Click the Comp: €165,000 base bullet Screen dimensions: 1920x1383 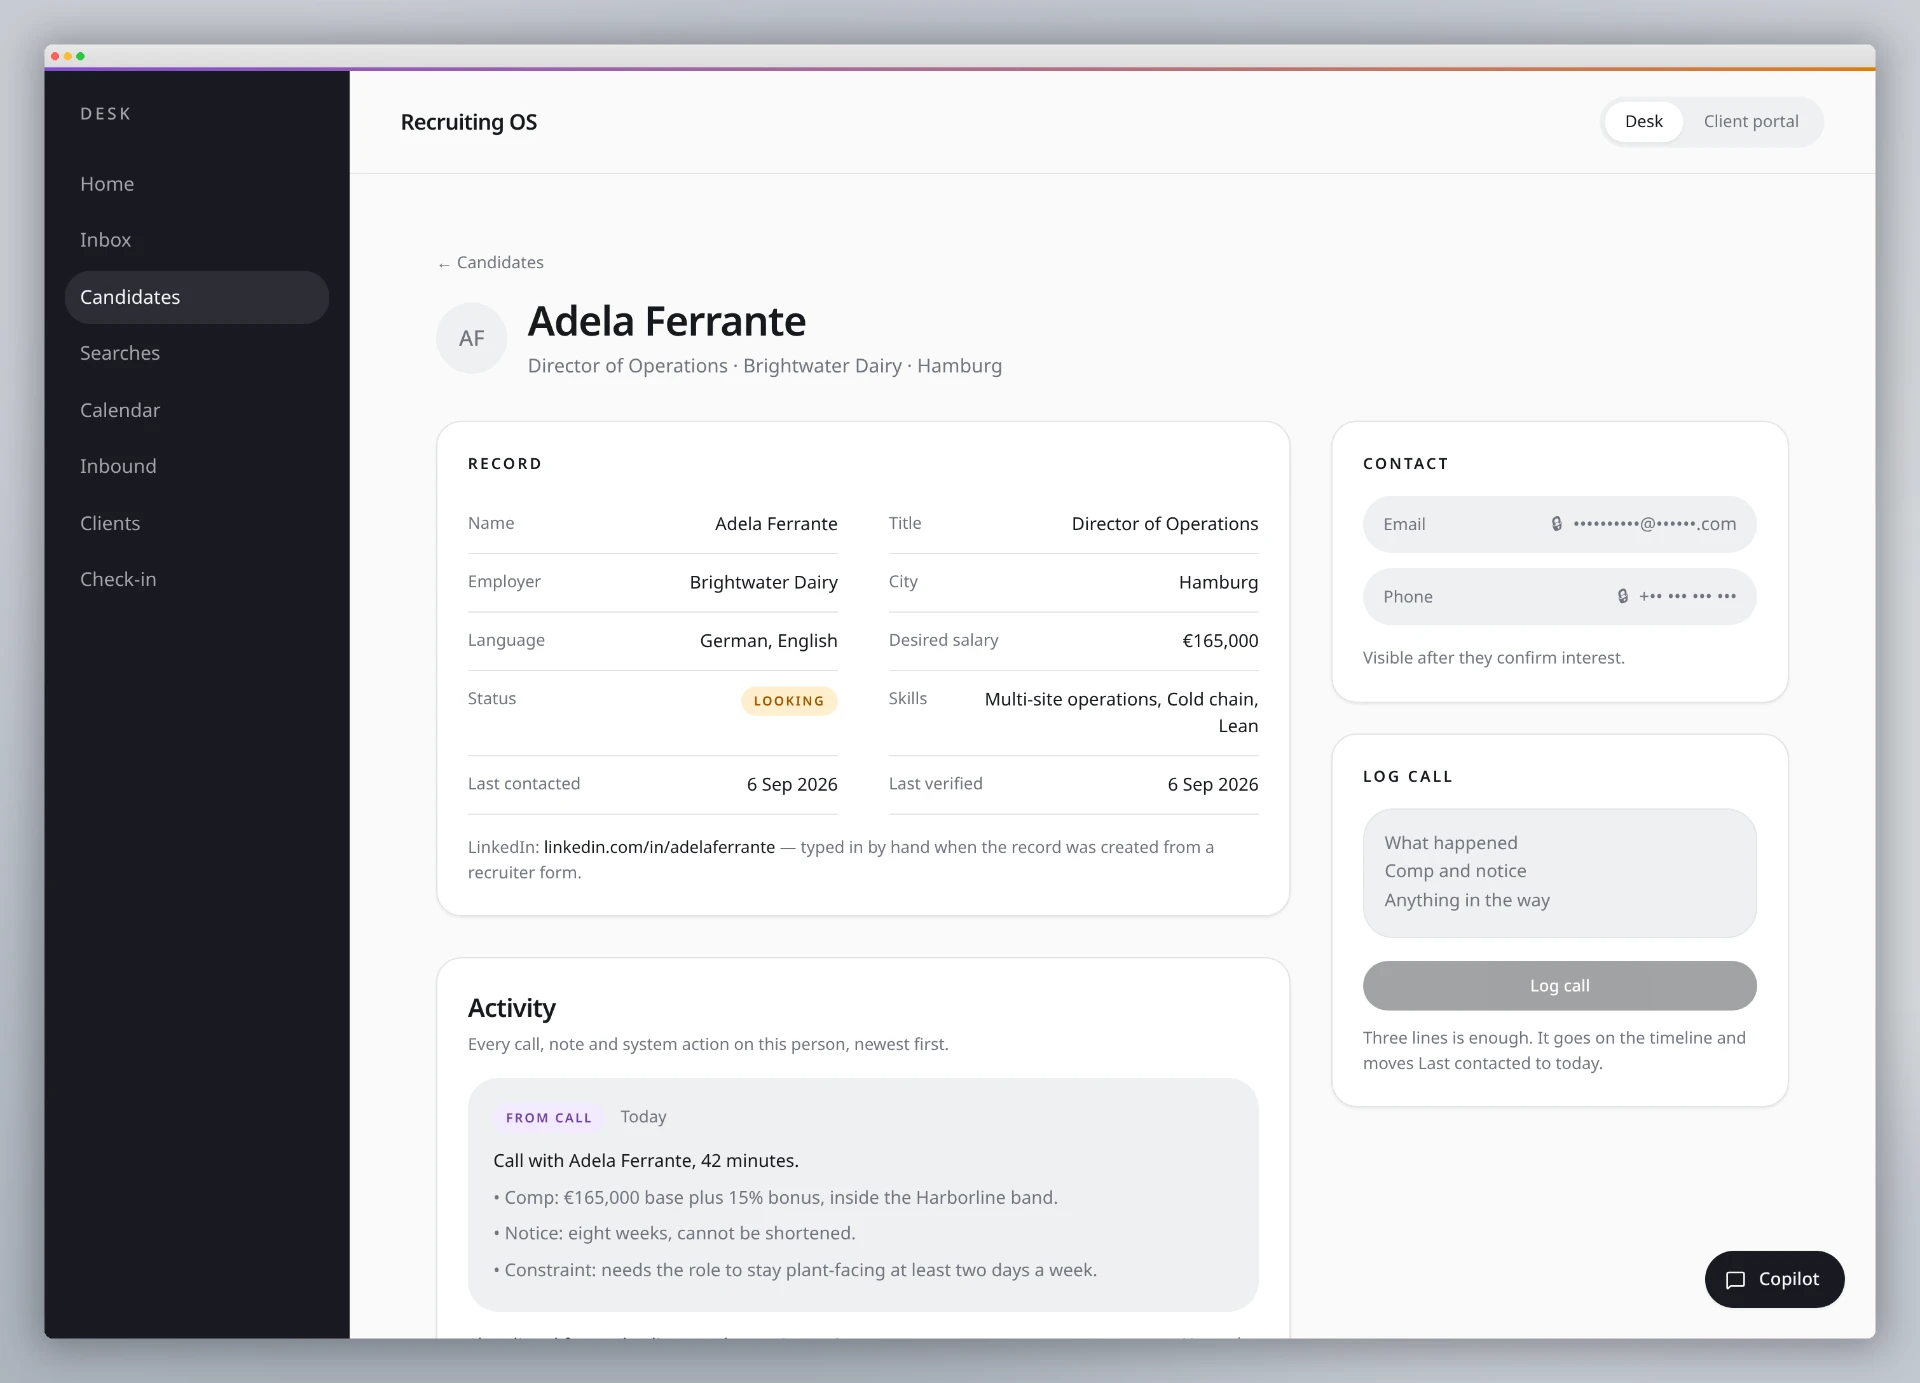pos(776,1198)
